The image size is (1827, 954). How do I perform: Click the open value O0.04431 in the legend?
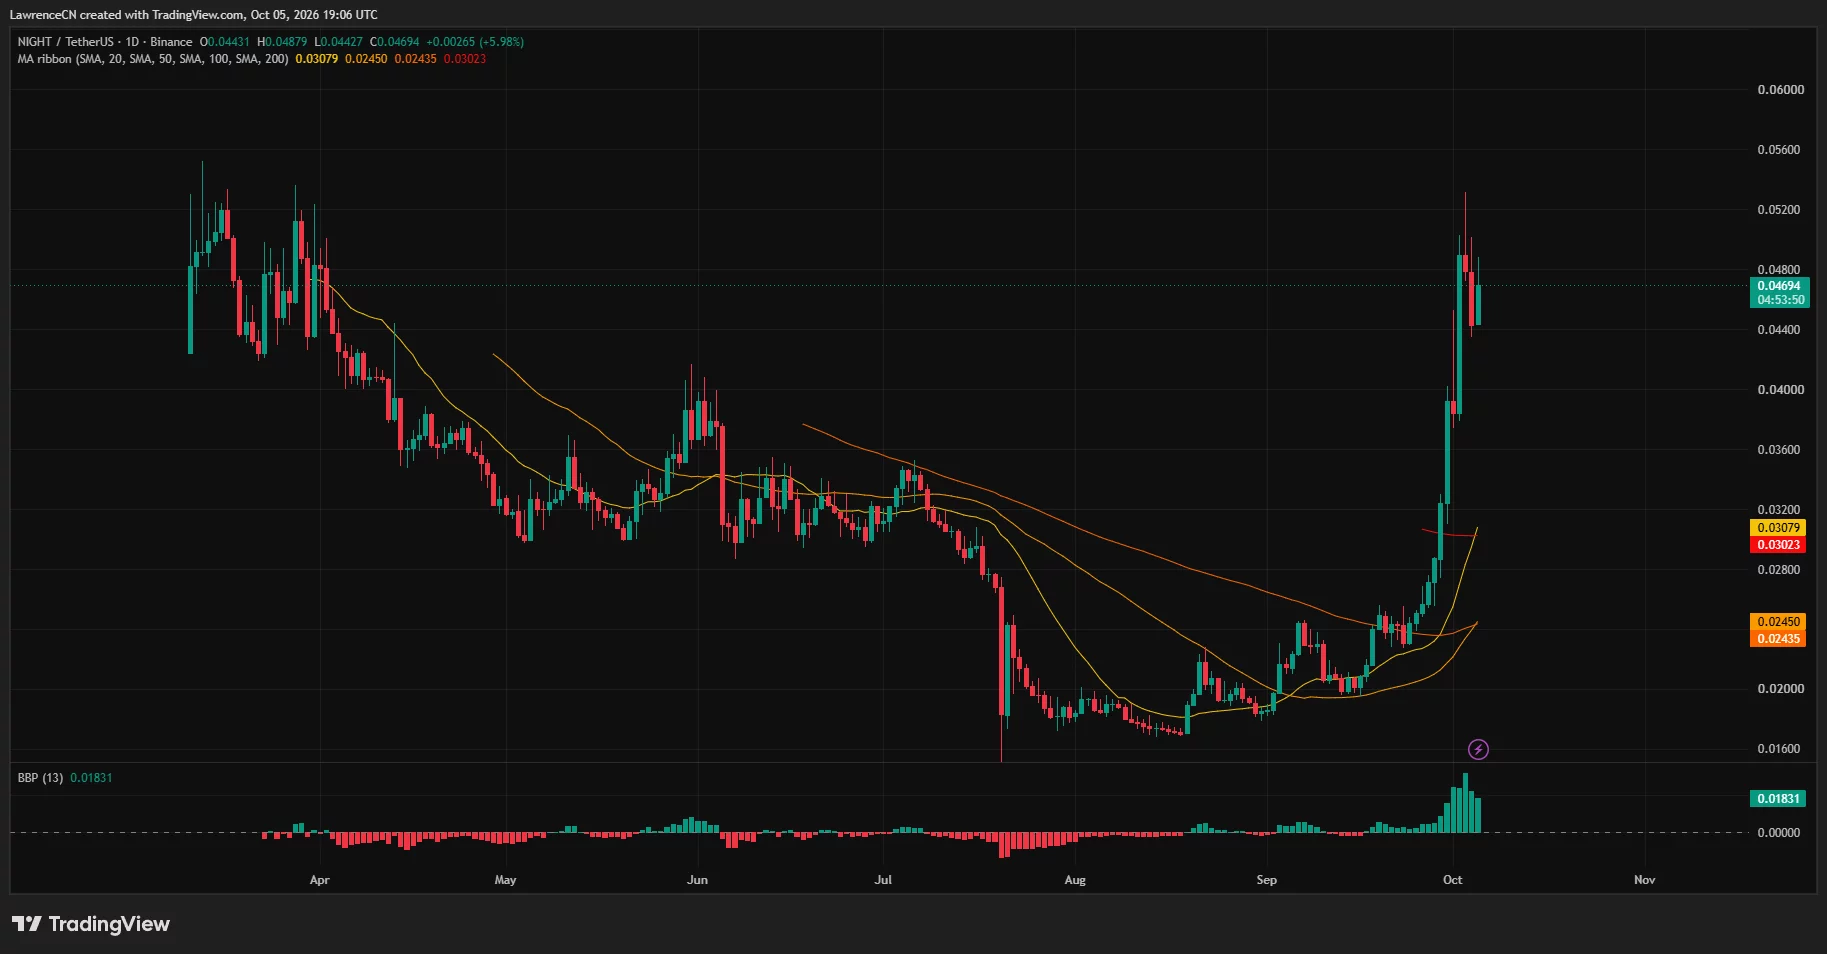click(x=225, y=42)
